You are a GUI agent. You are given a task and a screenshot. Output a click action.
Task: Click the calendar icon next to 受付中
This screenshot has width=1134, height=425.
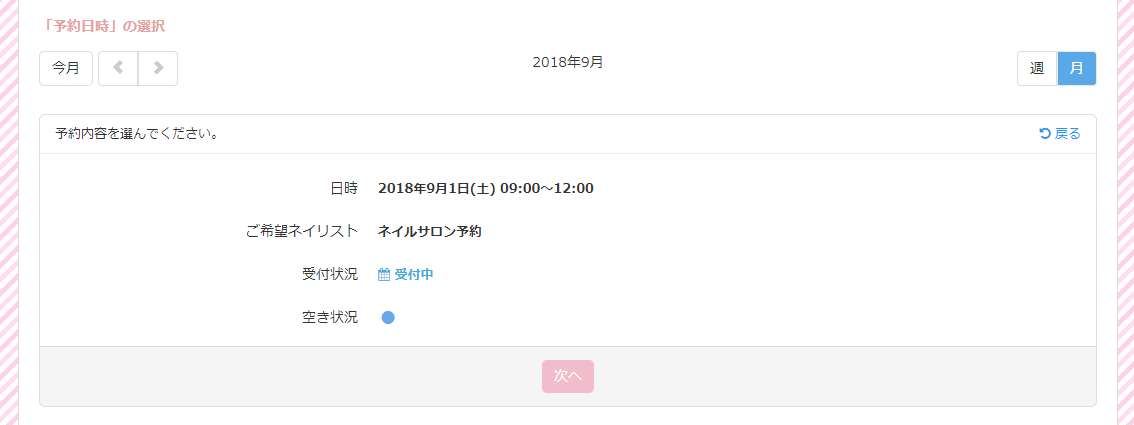pyautogui.click(x=384, y=274)
